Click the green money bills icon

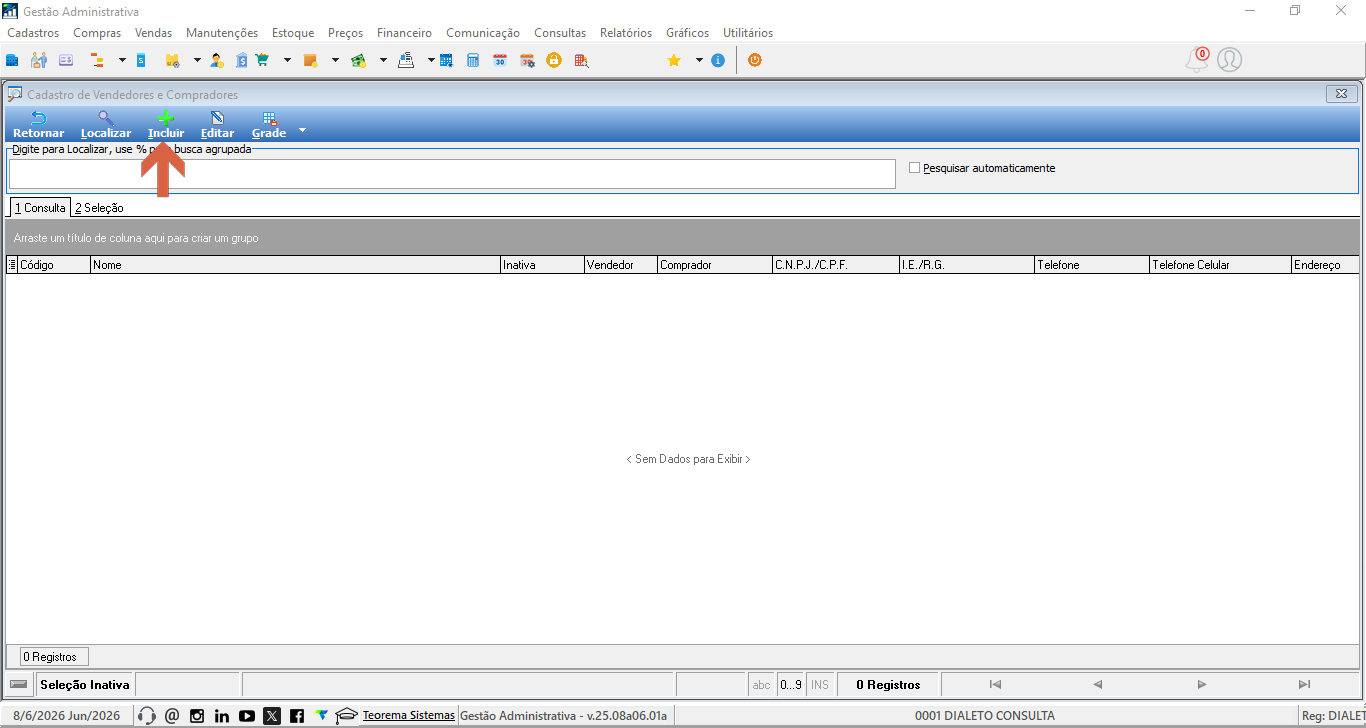(358, 60)
